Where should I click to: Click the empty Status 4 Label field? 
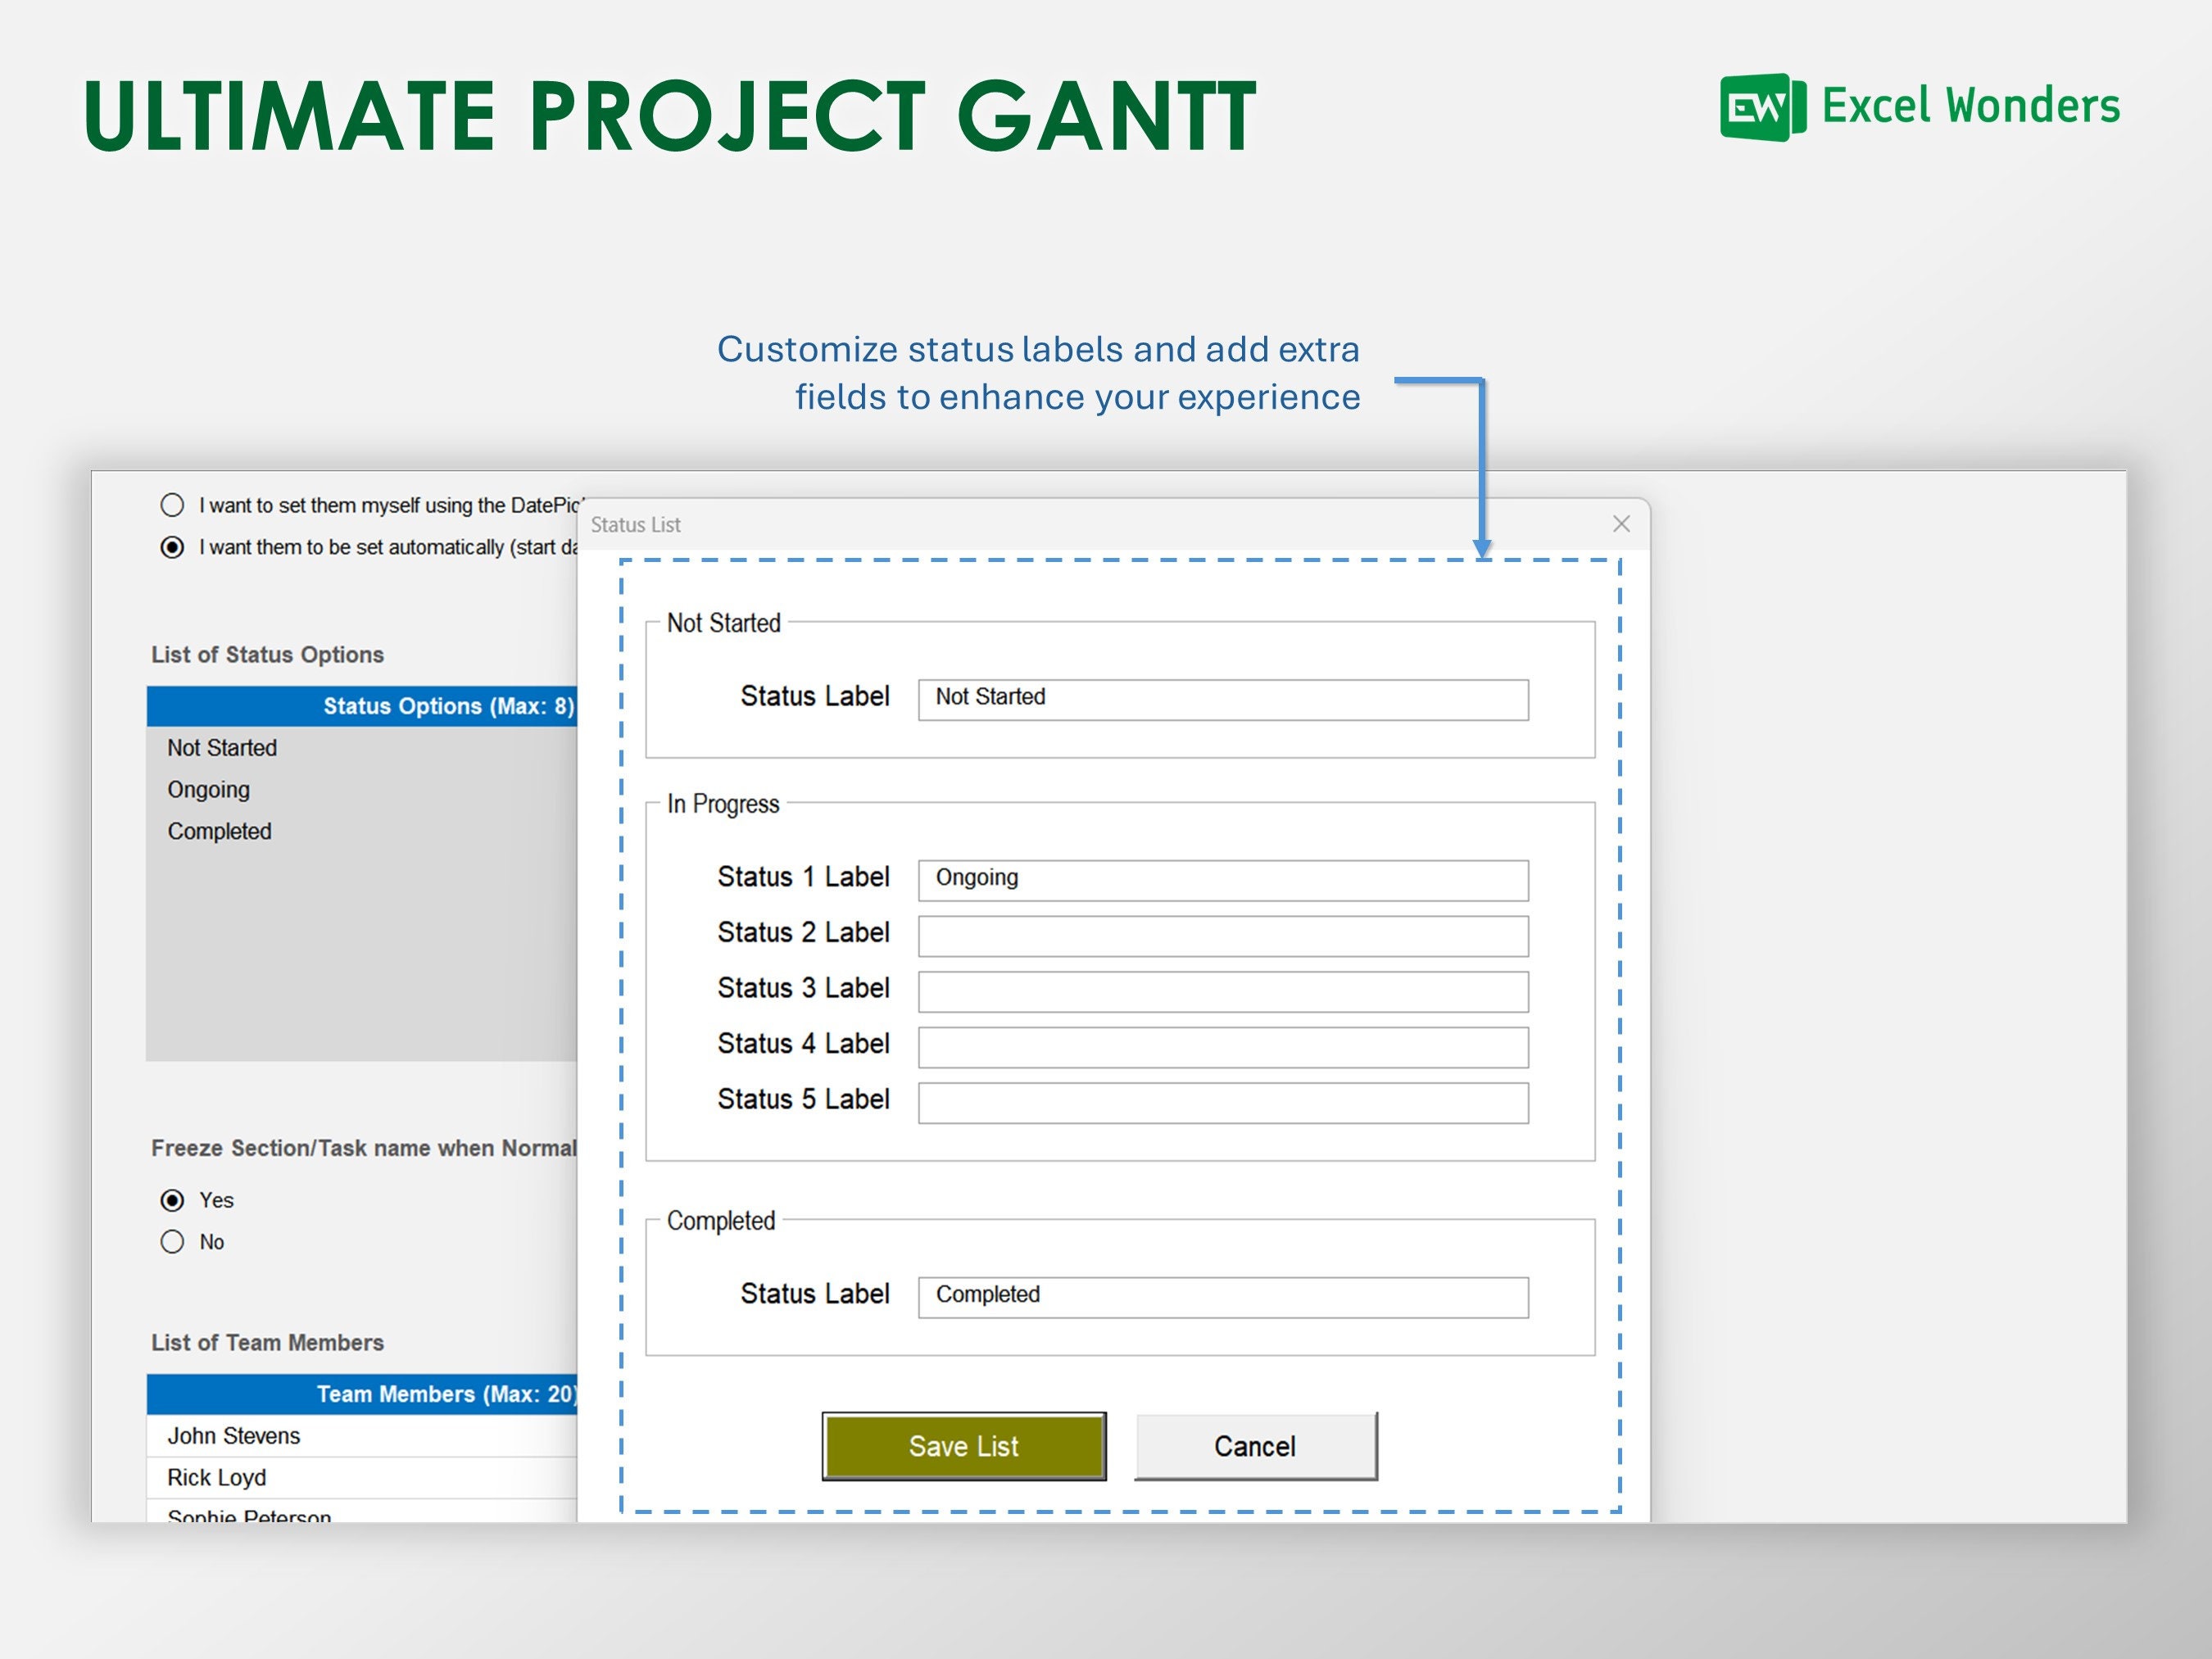(1222, 1046)
